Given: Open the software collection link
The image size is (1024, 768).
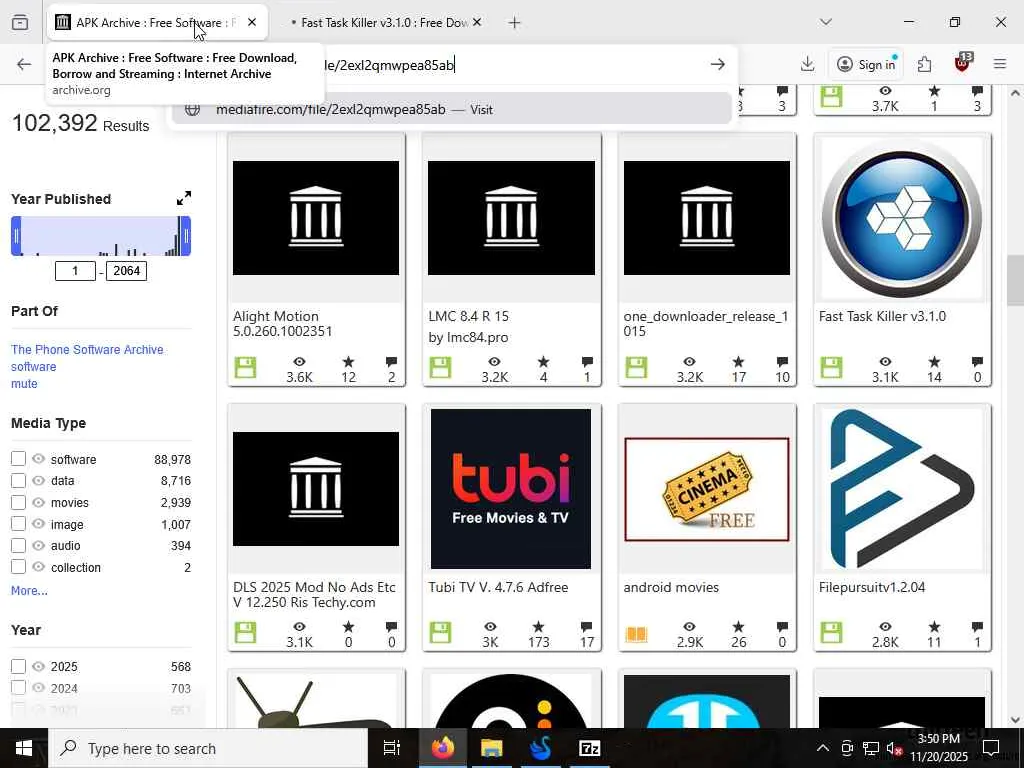Looking at the screenshot, I should pos(33,366).
